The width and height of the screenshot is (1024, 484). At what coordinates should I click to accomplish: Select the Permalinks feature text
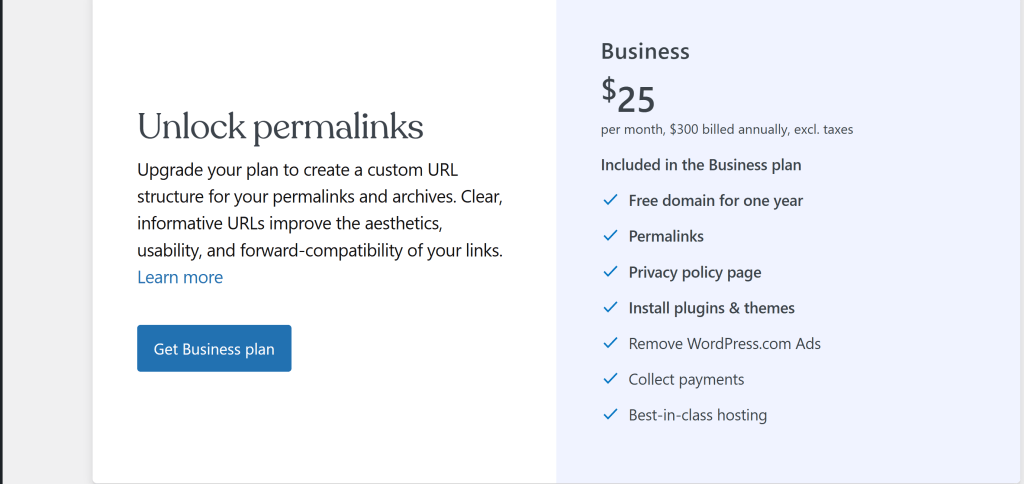click(x=666, y=237)
